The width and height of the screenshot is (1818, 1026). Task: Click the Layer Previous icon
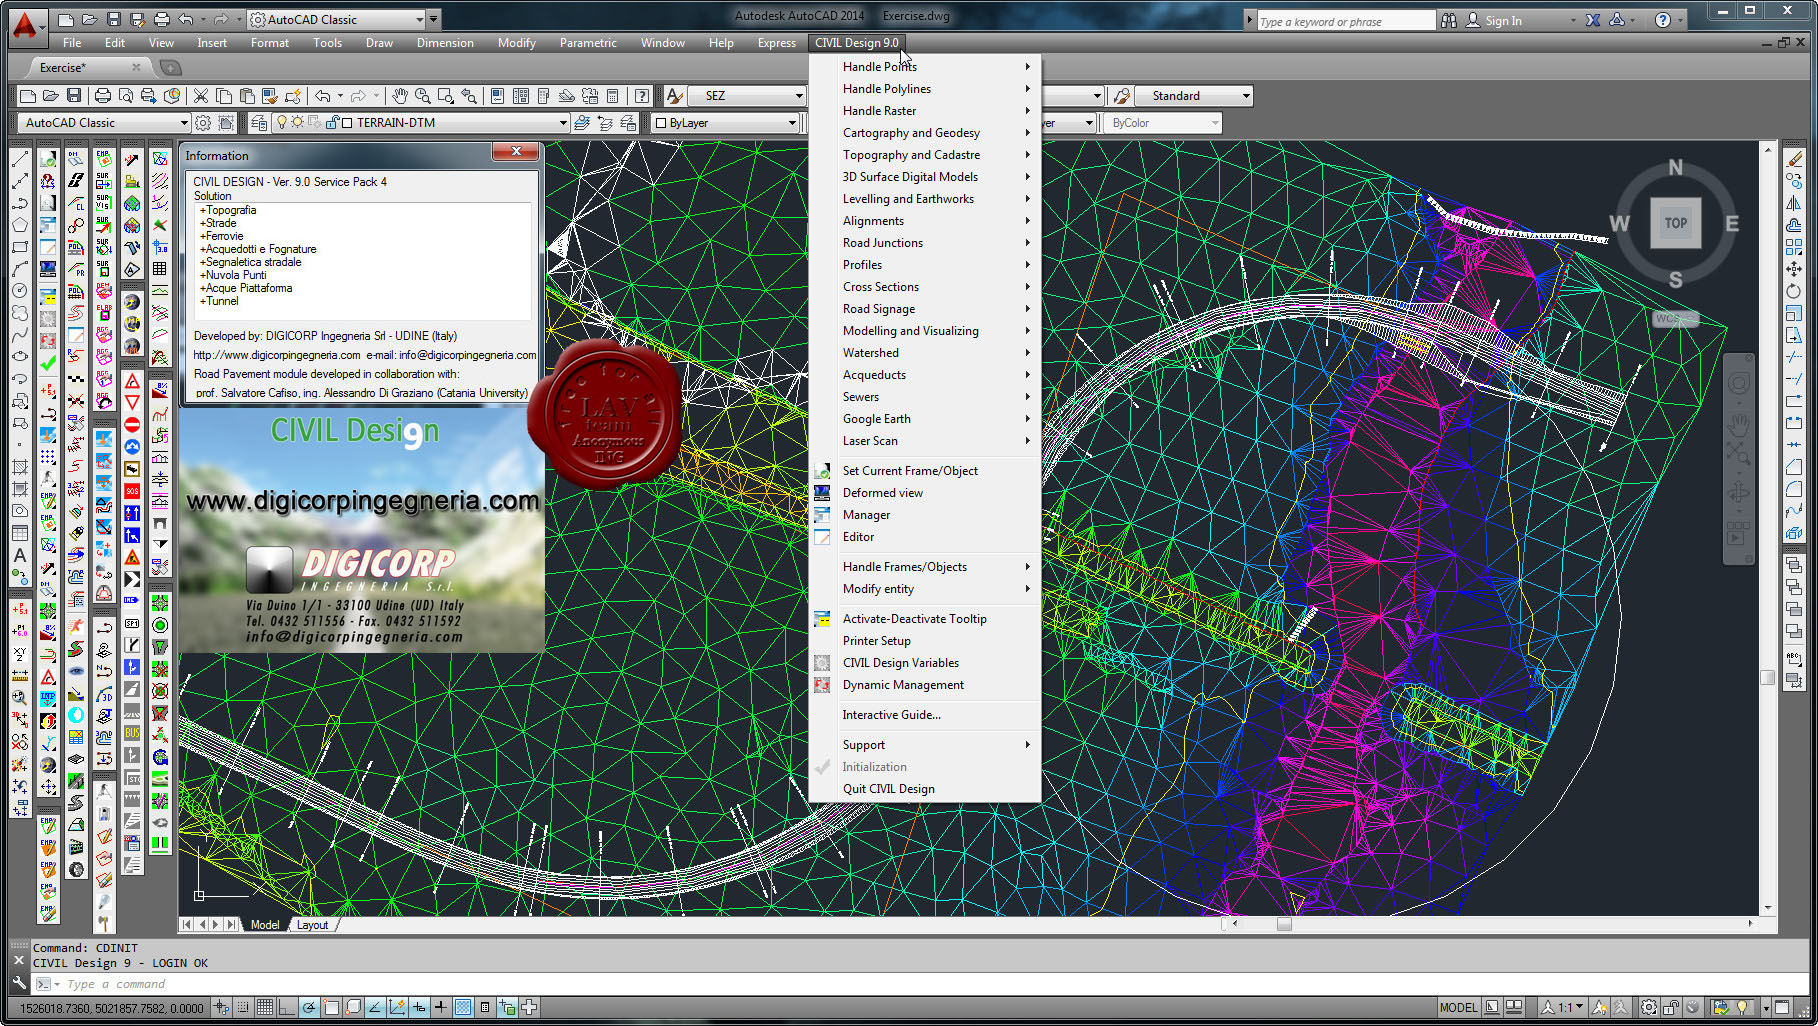point(605,123)
